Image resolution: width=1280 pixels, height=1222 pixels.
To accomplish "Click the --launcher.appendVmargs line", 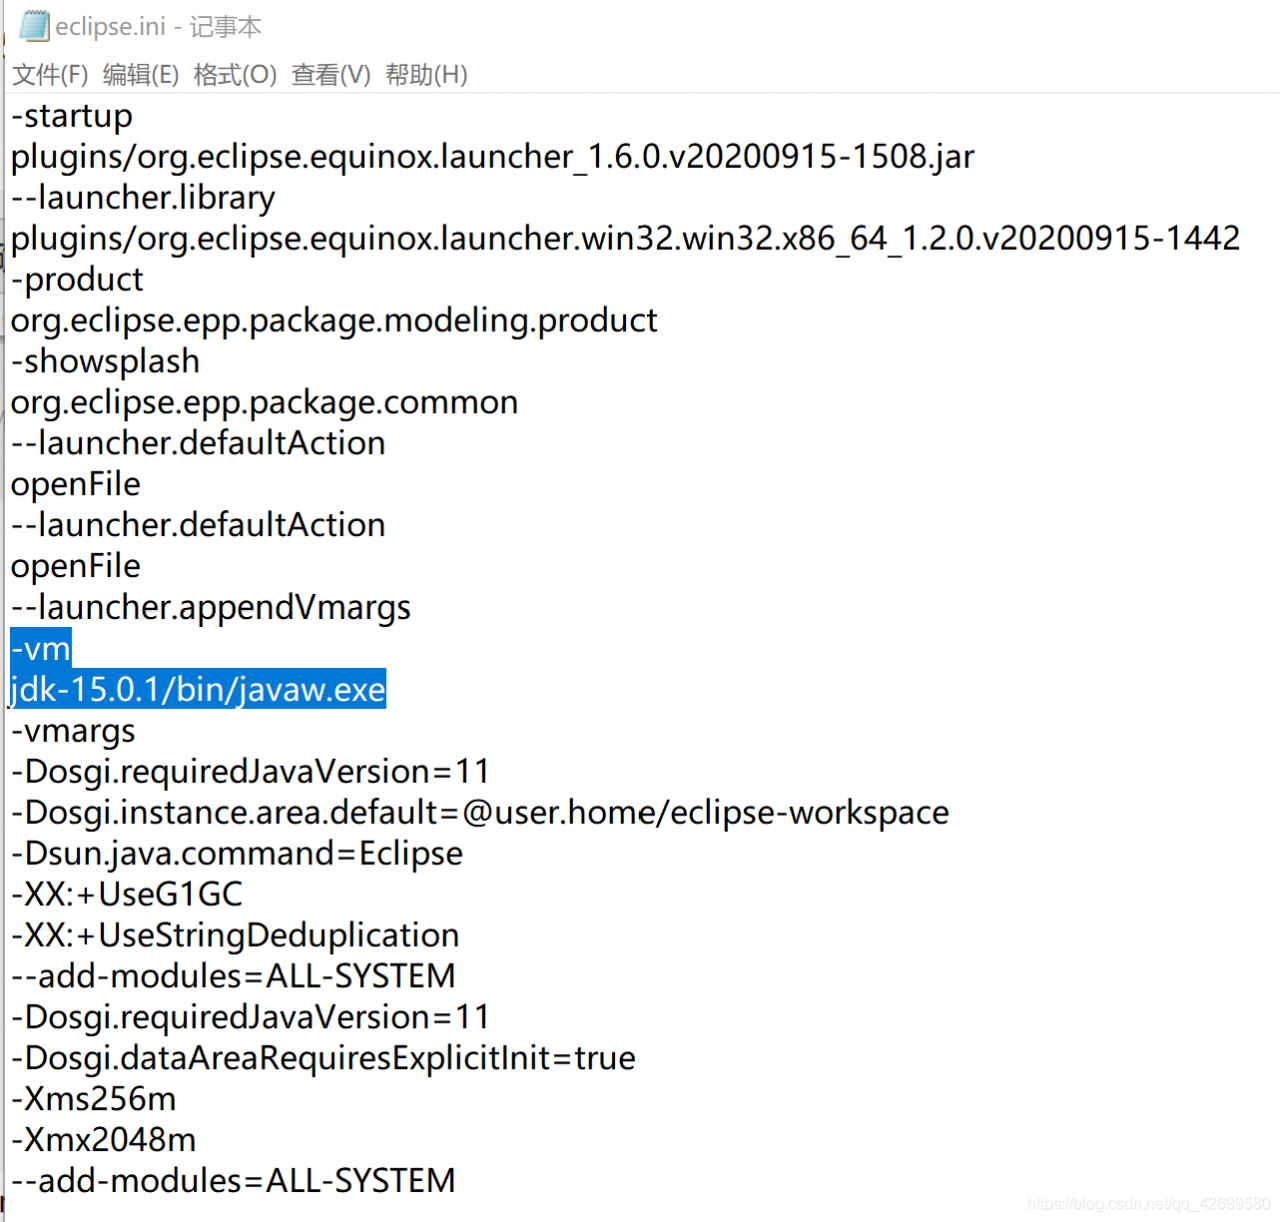I will click(x=211, y=608).
